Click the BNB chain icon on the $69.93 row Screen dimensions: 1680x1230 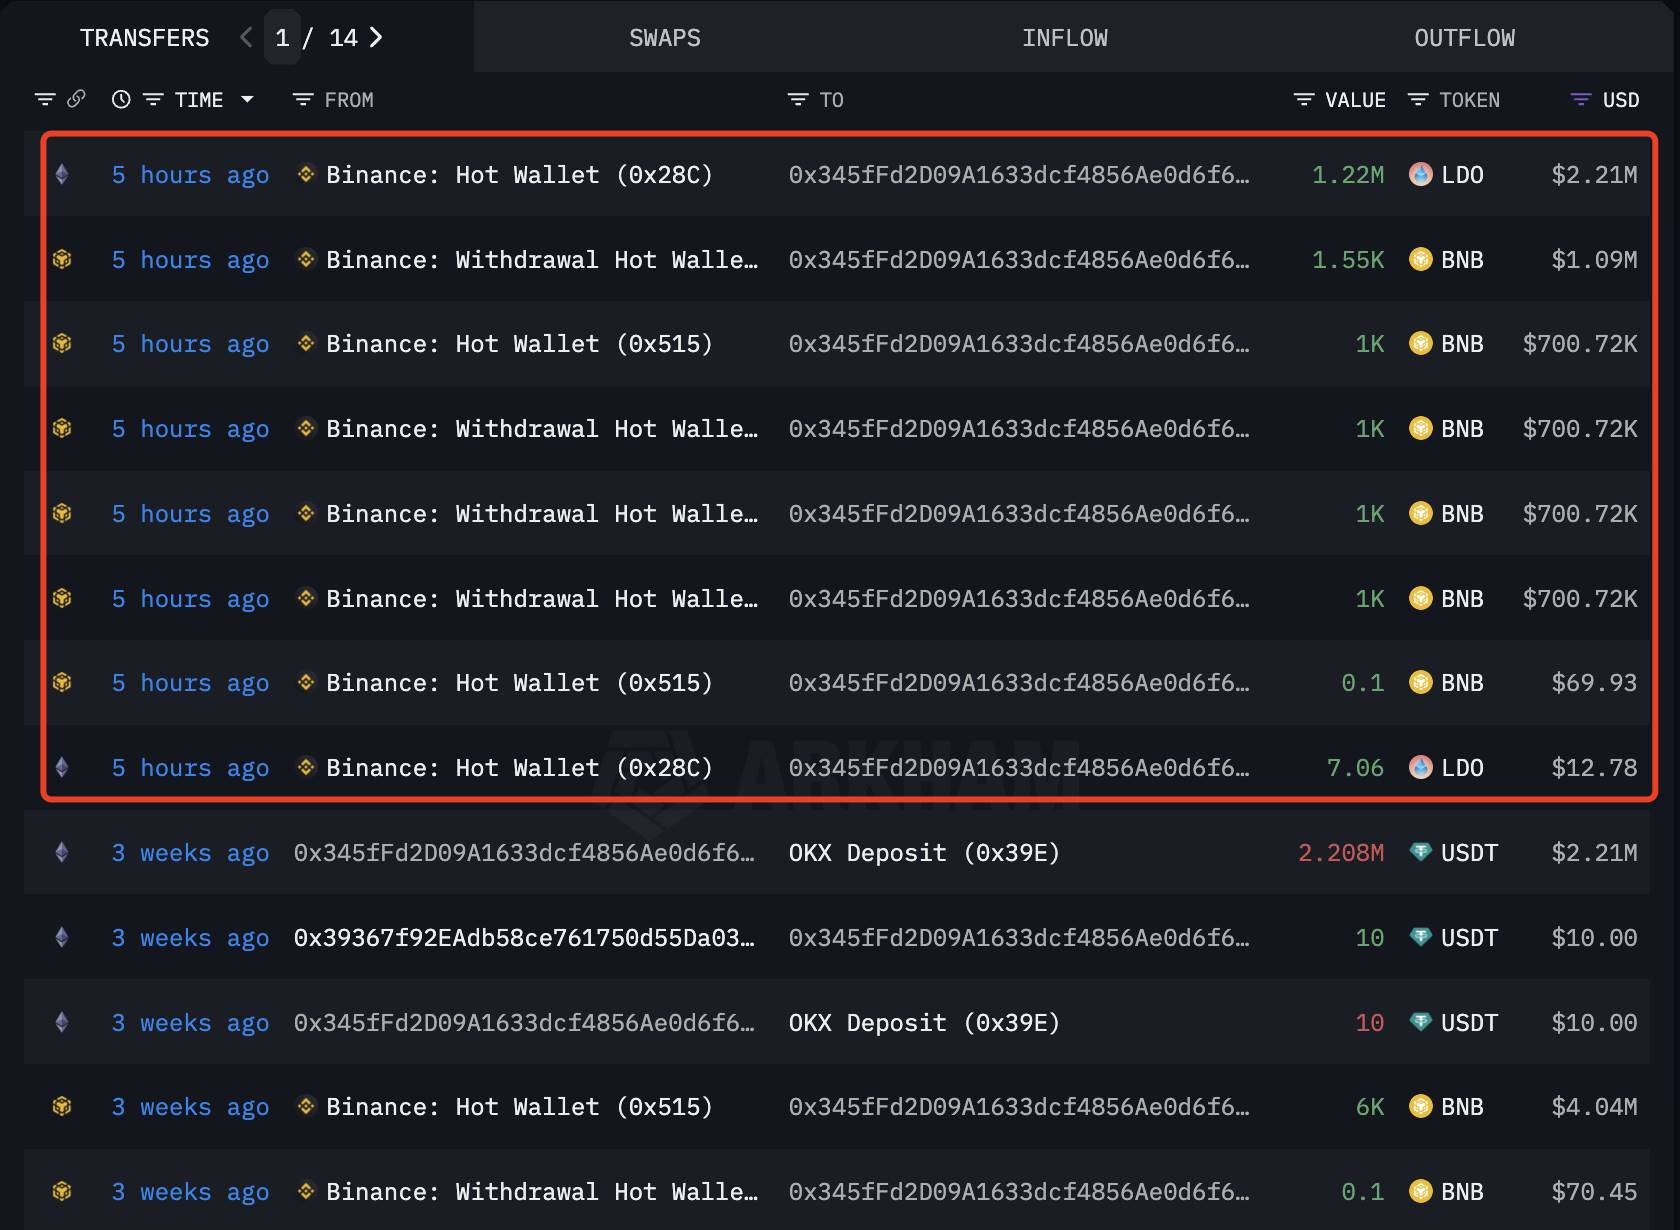point(62,683)
